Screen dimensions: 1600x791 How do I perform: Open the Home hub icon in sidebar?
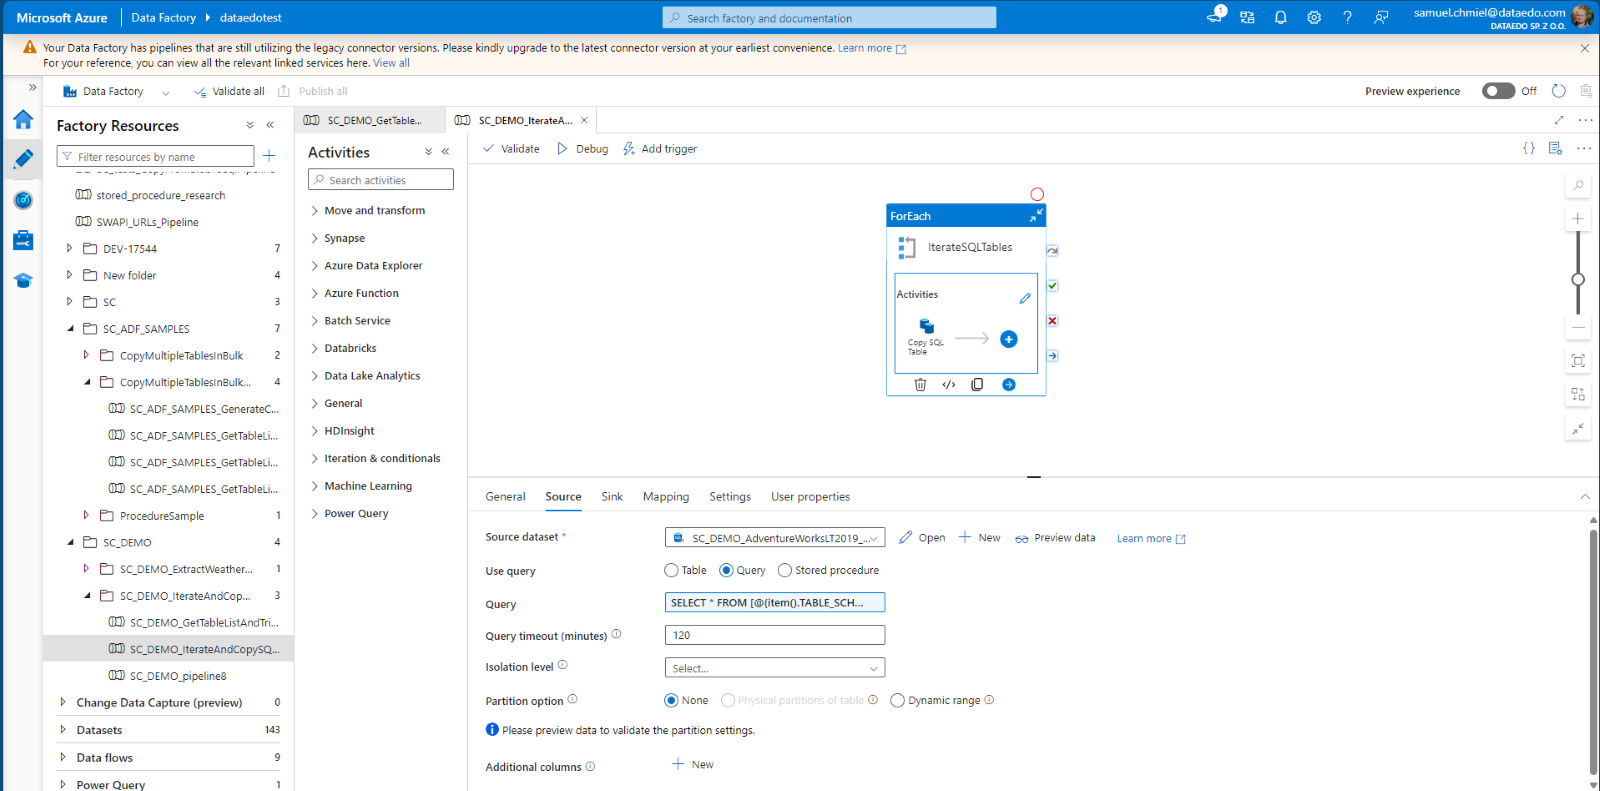click(x=23, y=120)
